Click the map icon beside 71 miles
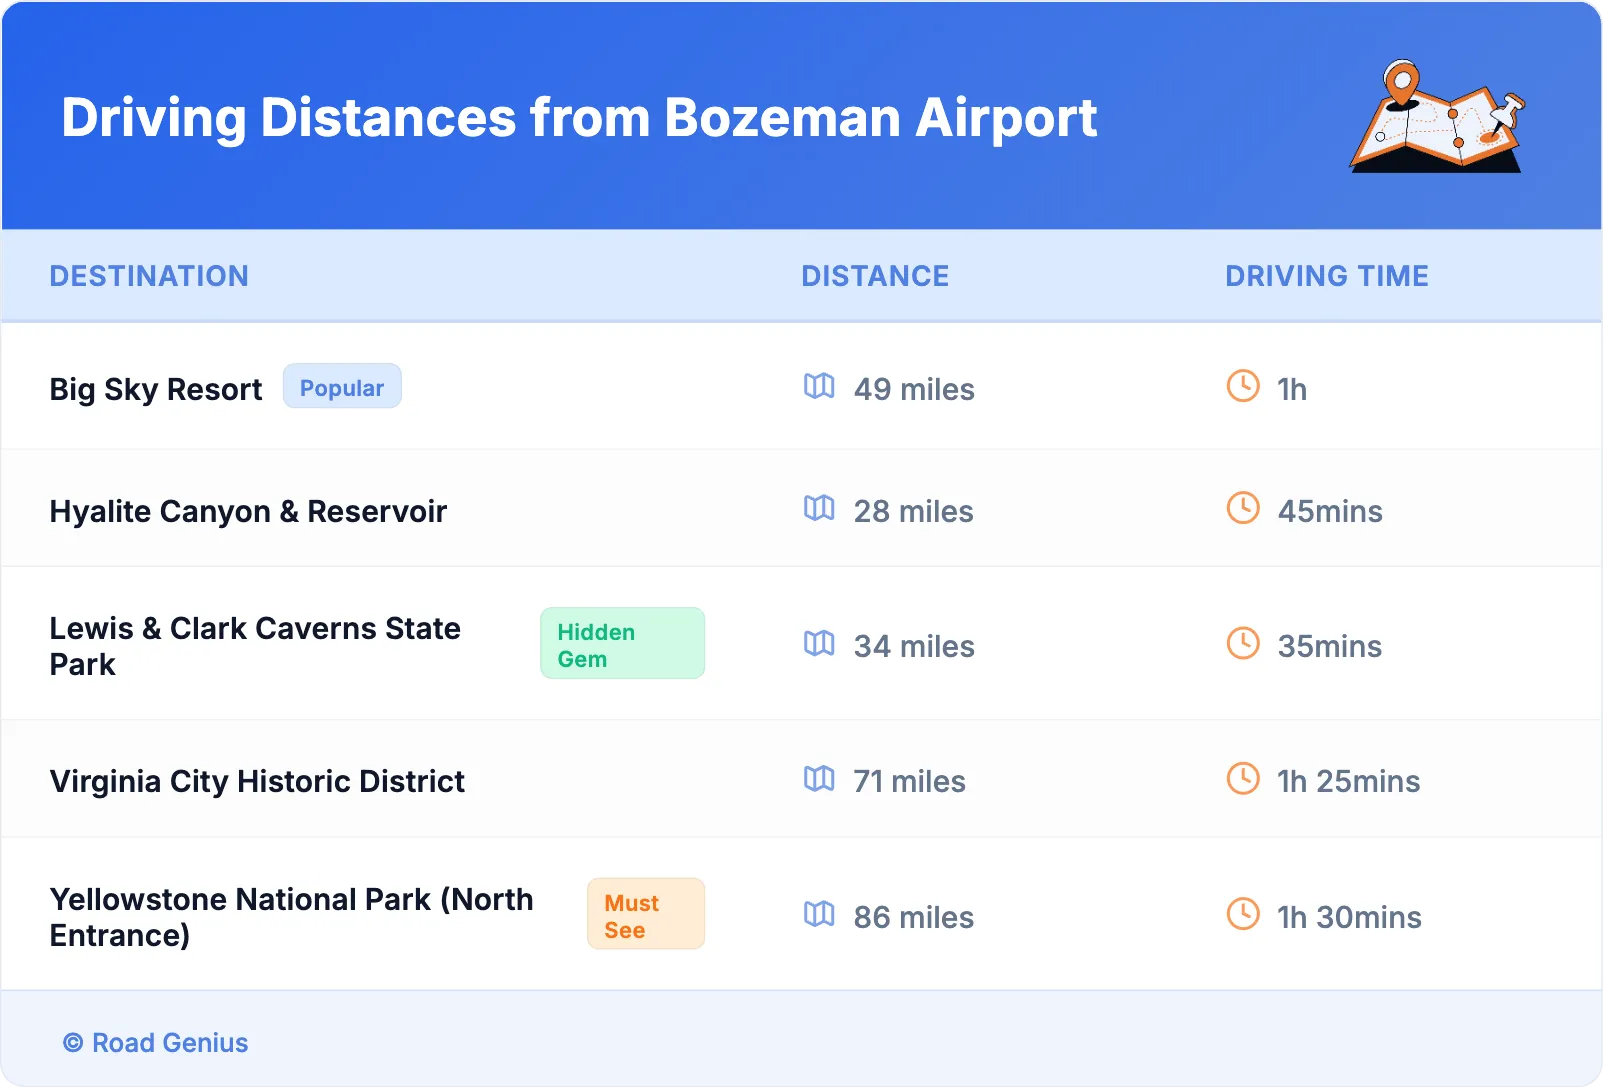This screenshot has height=1088, width=1604. 819,778
